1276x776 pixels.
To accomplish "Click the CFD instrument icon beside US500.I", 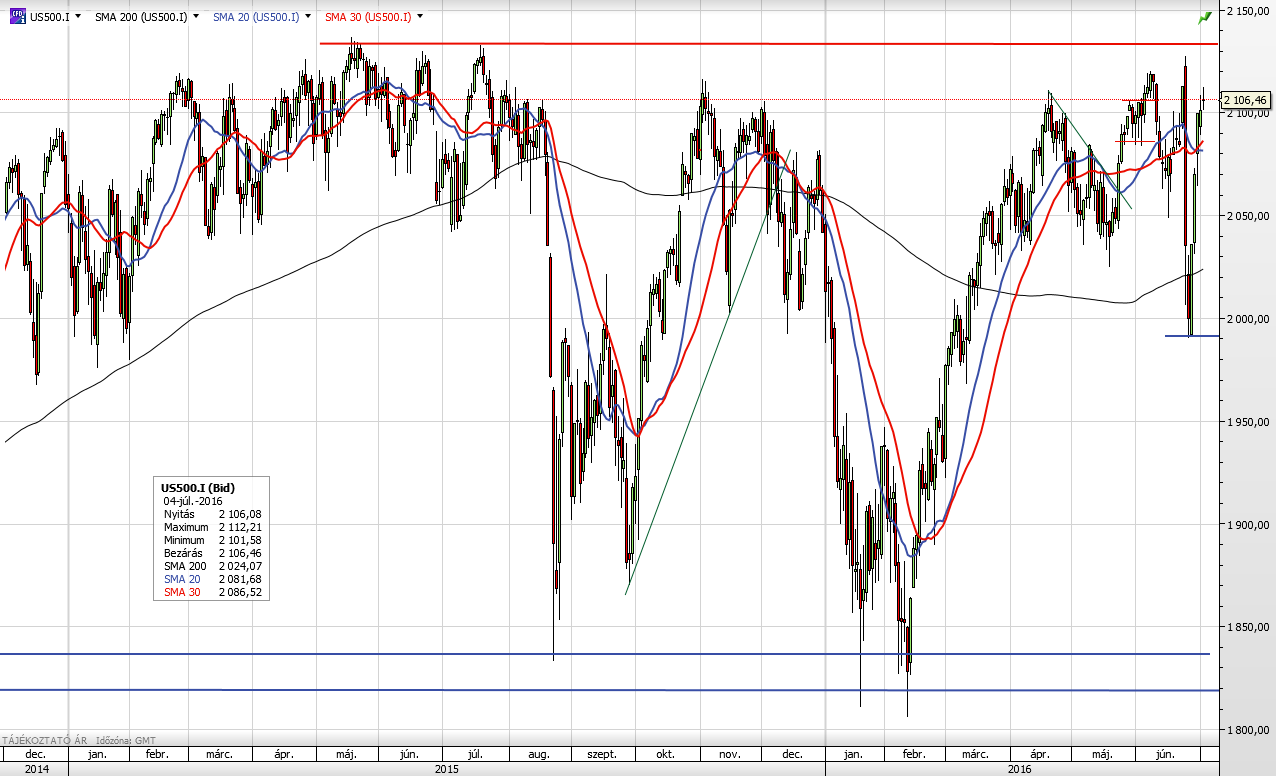I will [17, 16].
